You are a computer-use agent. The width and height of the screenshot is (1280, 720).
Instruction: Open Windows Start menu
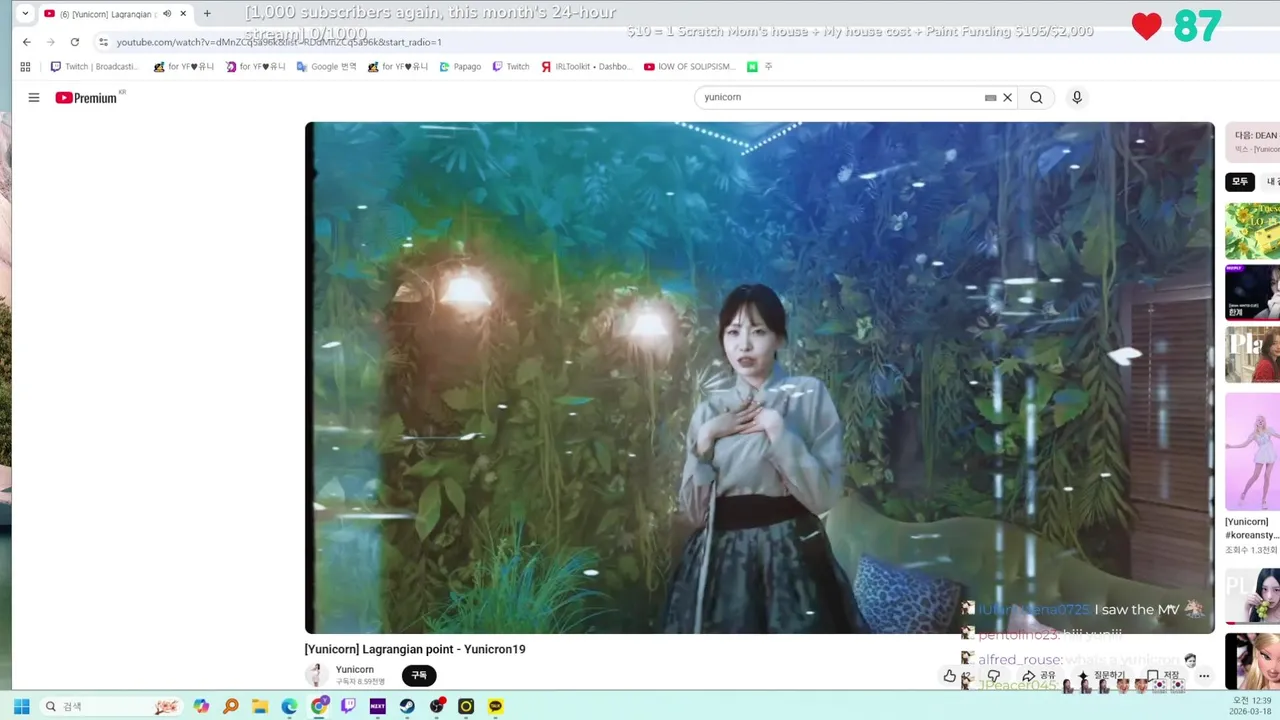tap(21, 706)
